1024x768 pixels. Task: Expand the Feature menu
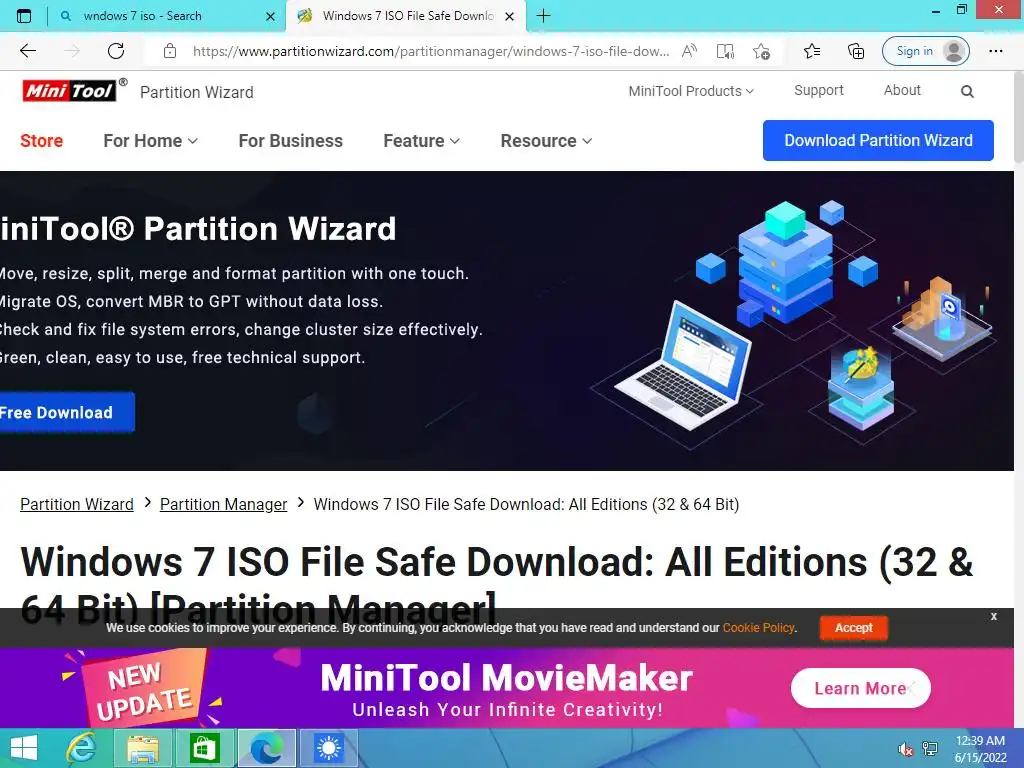pos(421,141)
